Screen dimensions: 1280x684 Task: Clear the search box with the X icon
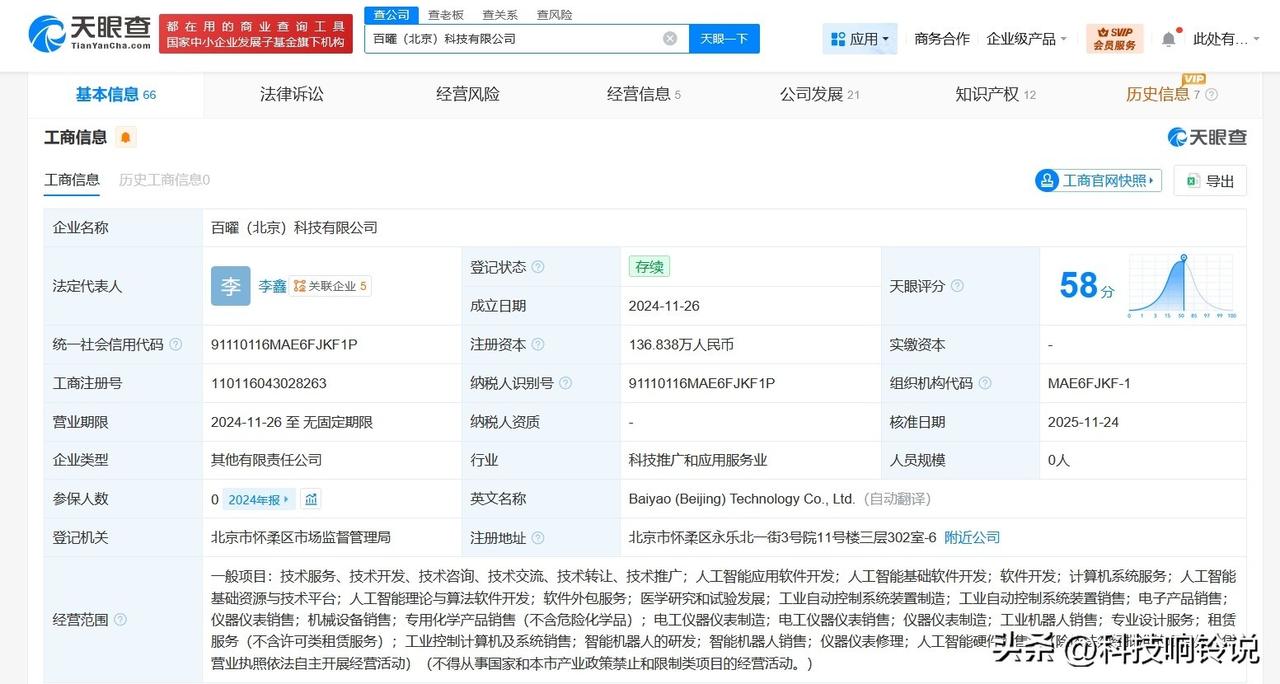(669, 37)
